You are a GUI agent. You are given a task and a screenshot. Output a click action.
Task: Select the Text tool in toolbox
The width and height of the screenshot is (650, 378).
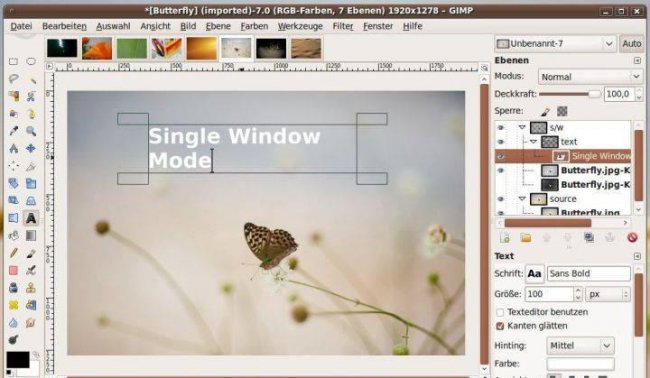point(31,218)
